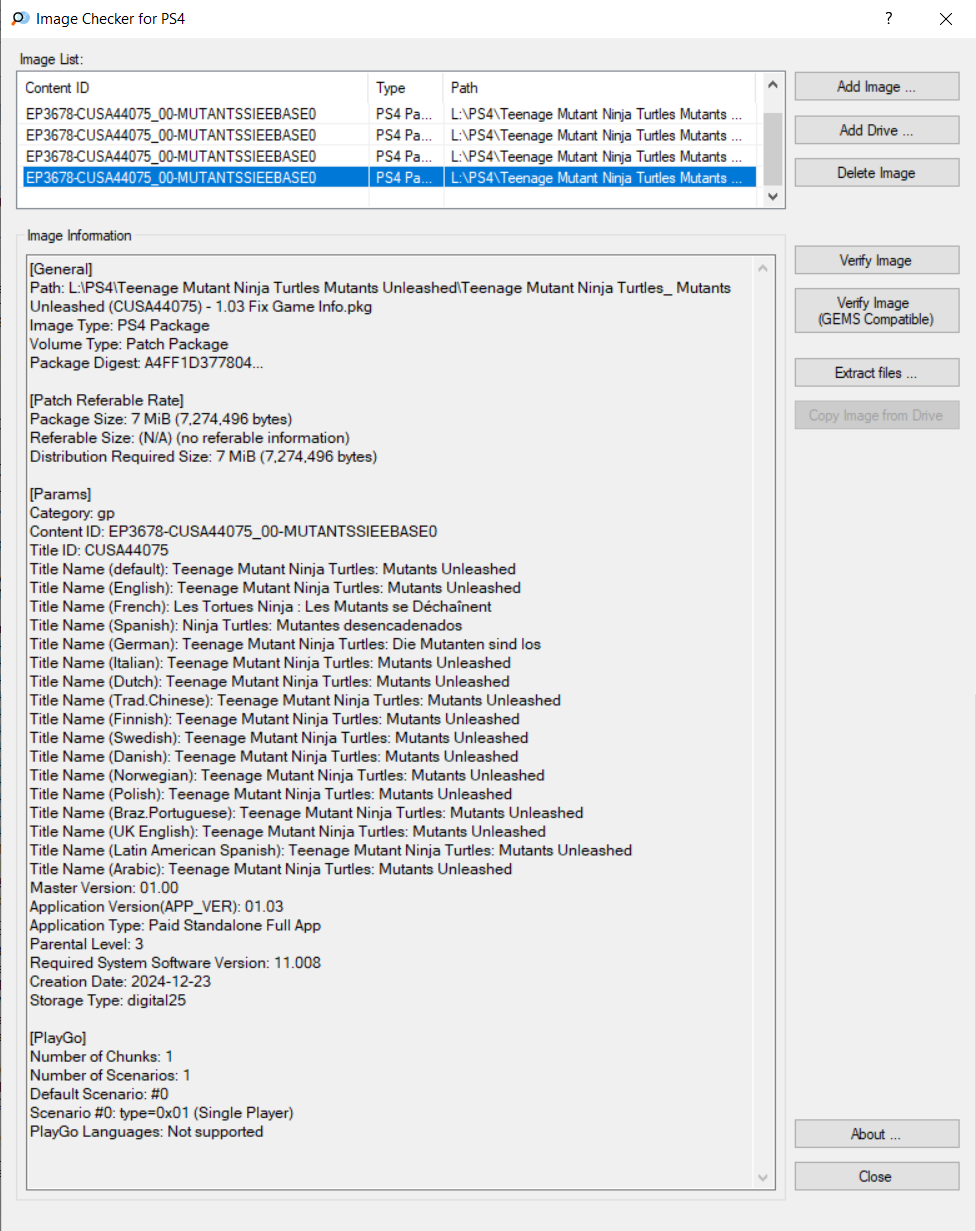Click the Image List scrollbar down arrow
Viewport: 976px width, 1231px height.
tap(771, 197)
